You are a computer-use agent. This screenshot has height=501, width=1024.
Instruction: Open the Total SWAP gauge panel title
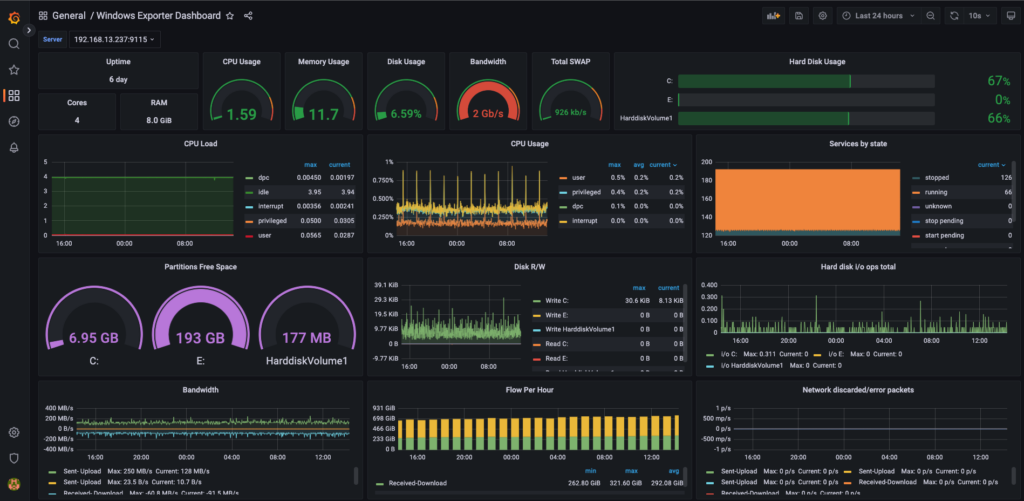(570, 62)
